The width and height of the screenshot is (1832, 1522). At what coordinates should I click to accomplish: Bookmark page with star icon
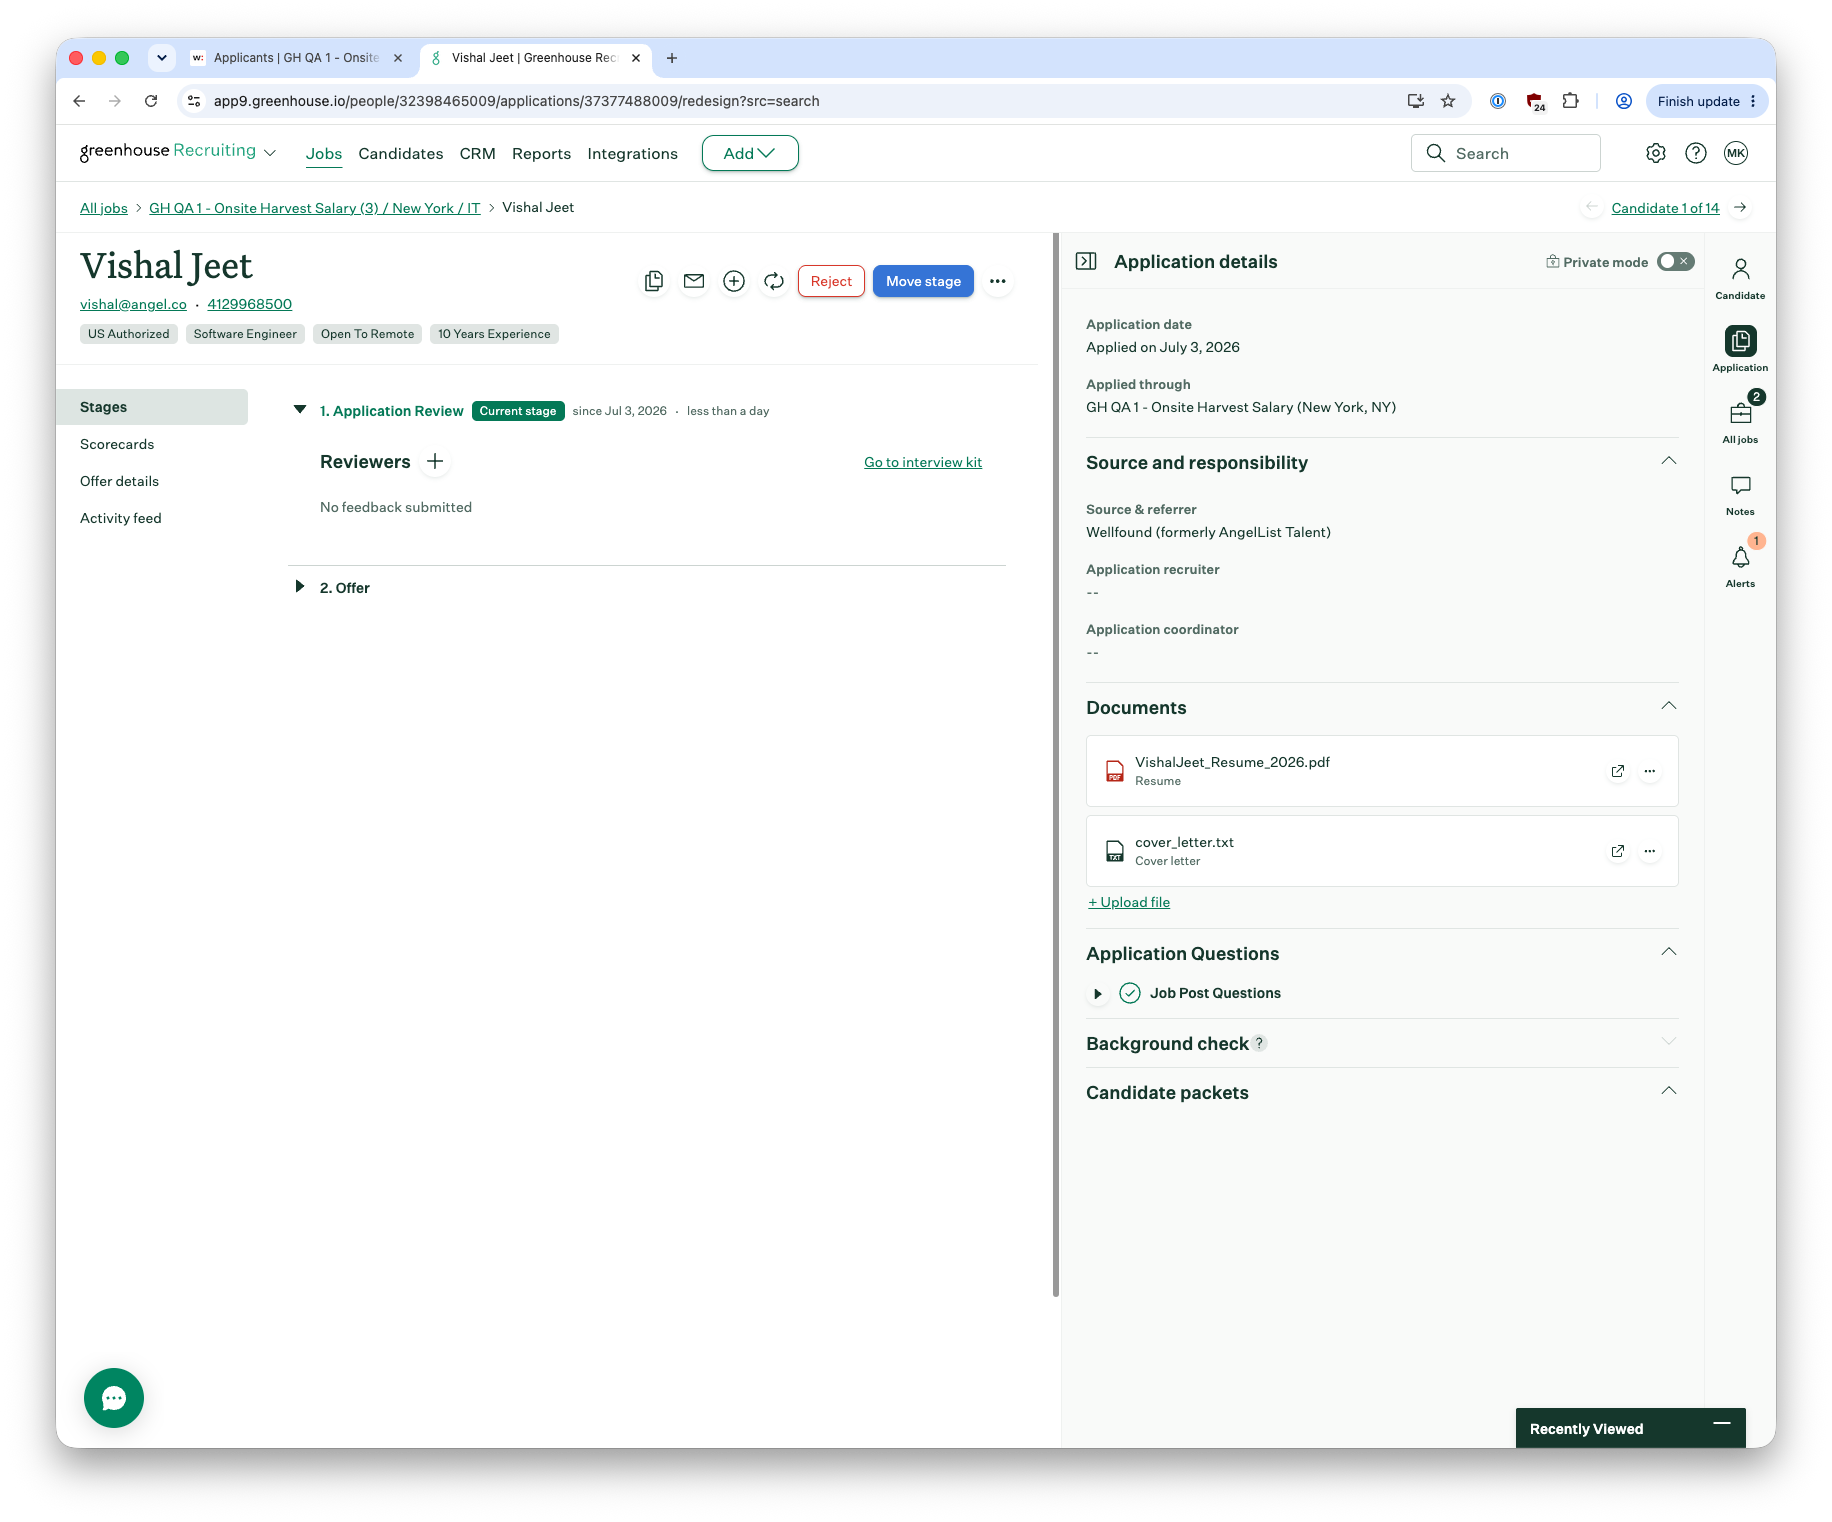tap(1448, 101)
